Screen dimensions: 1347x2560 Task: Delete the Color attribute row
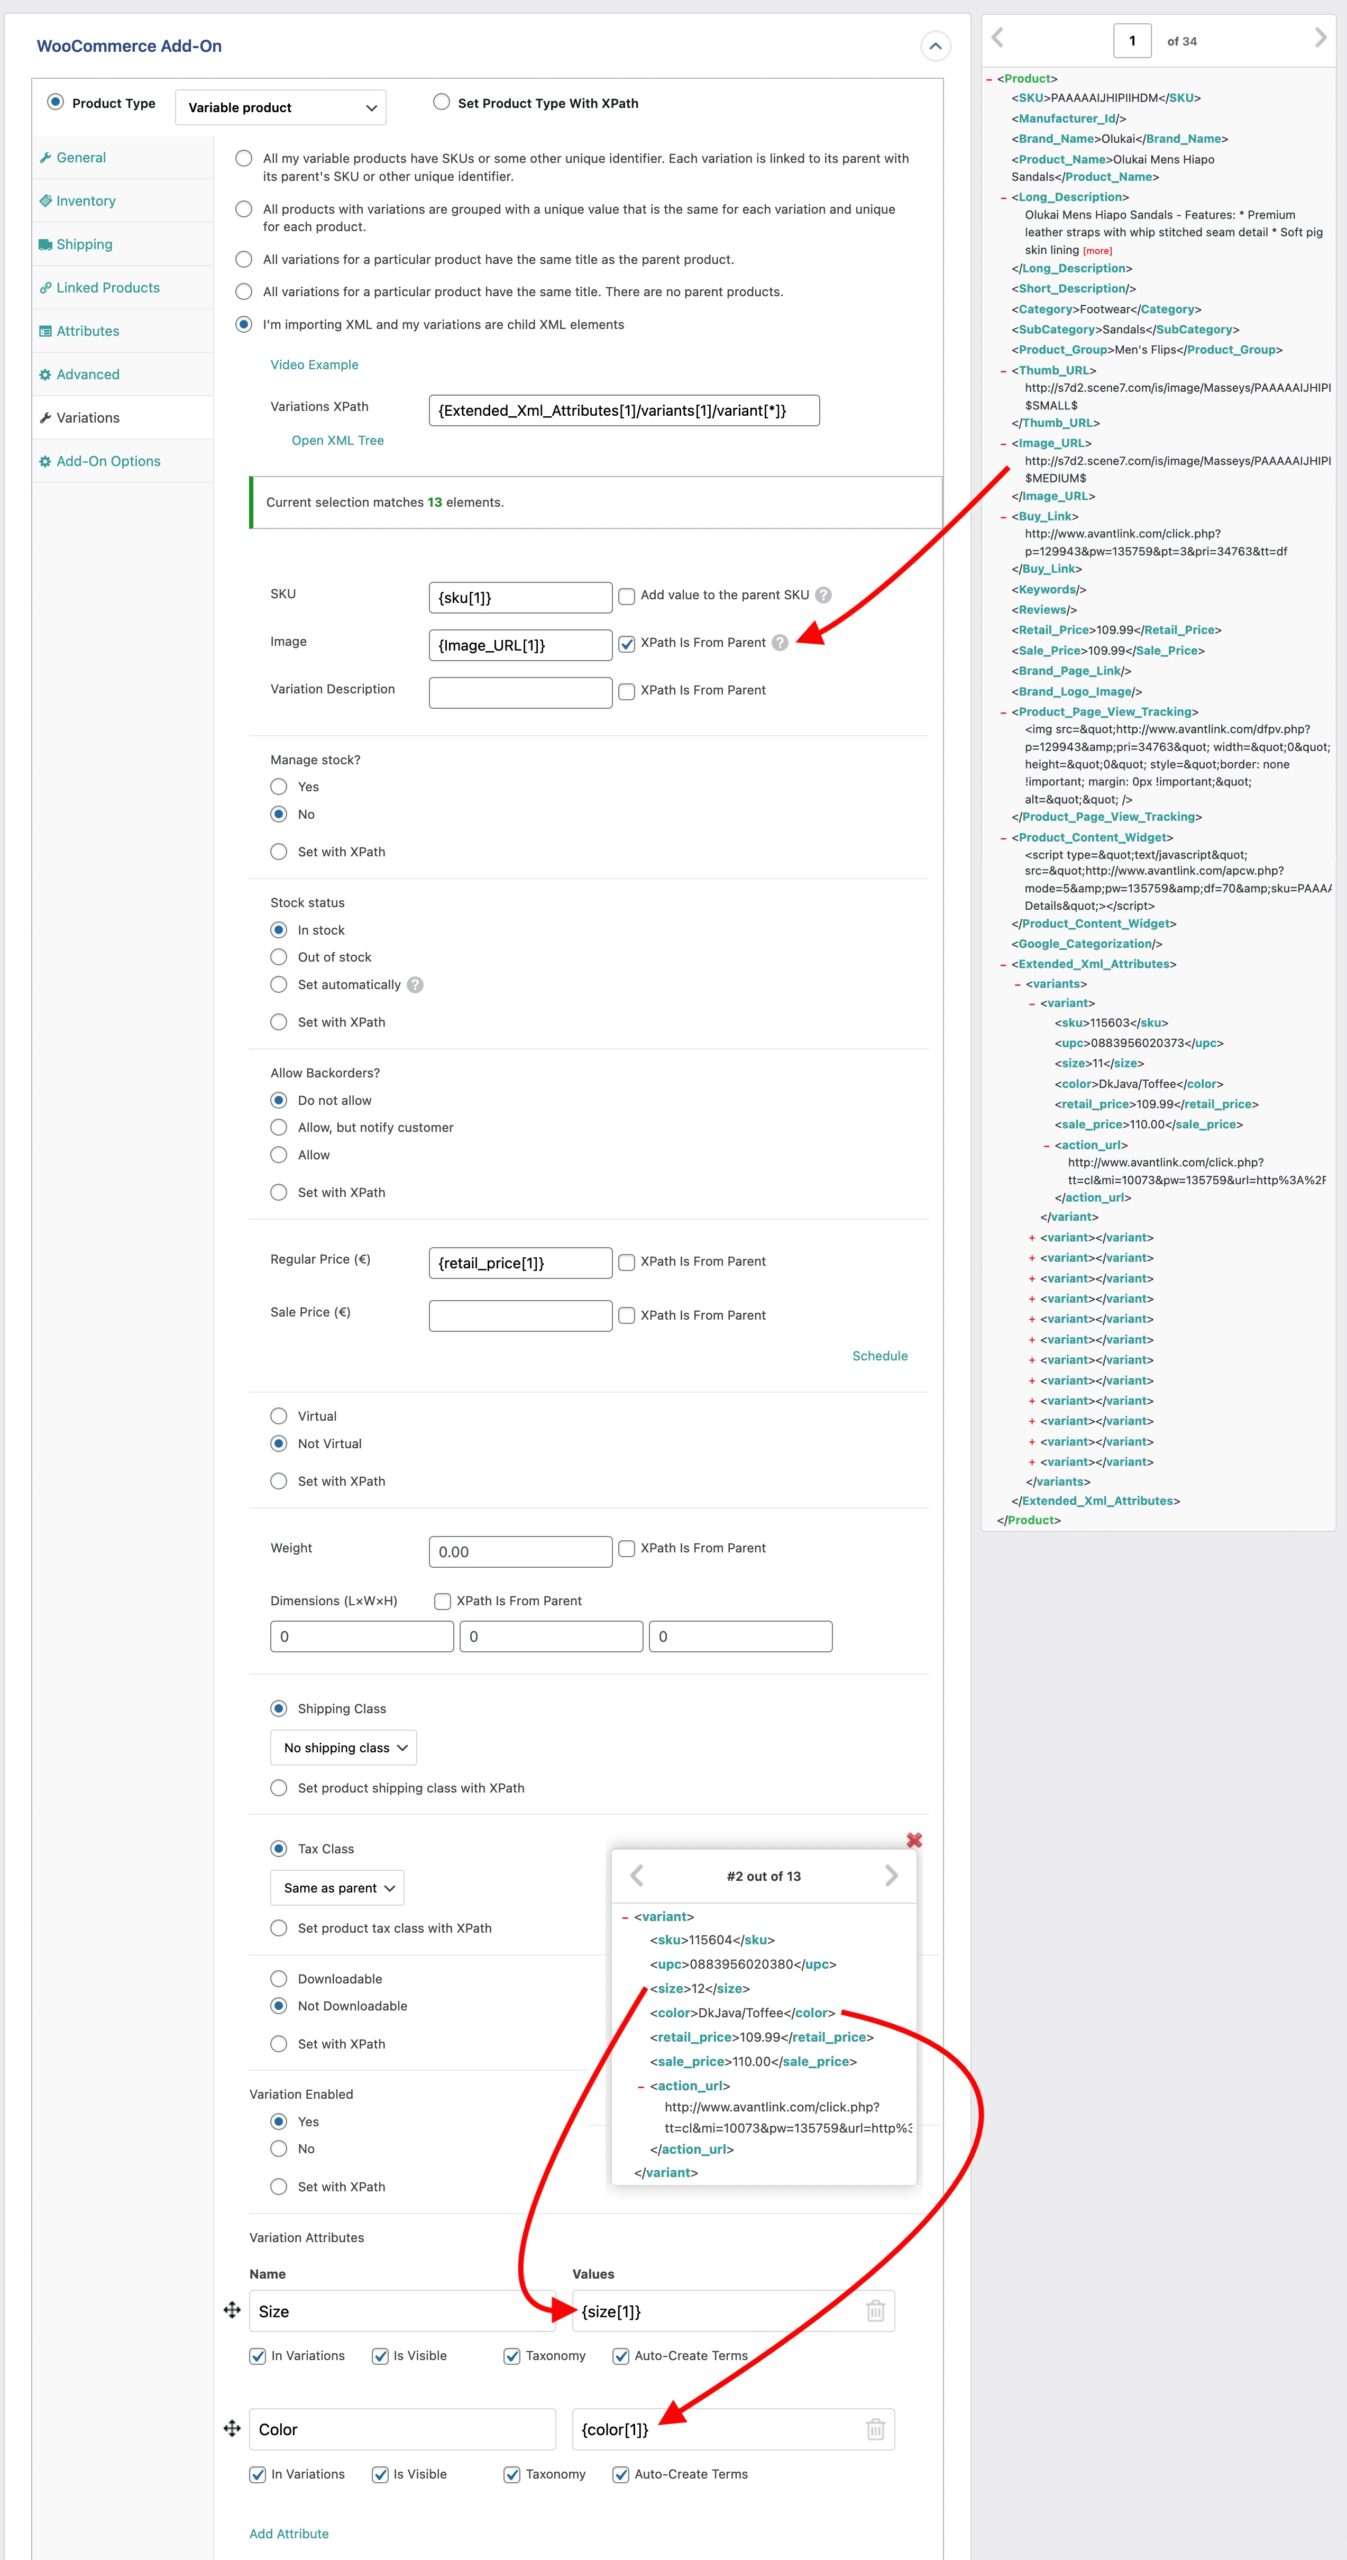tap(875, 2429)
